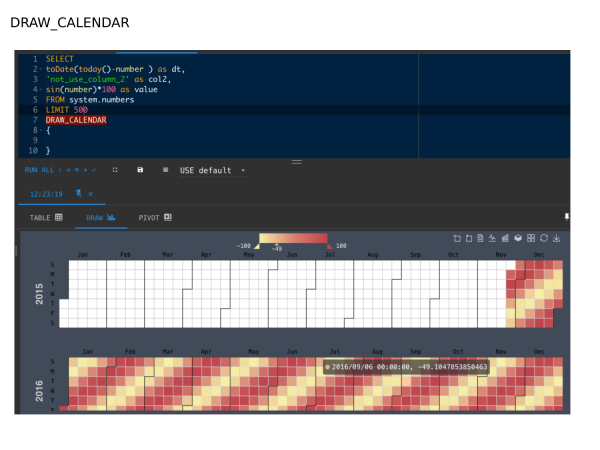The width and height of the screenshot is (600, 450).
Task: Restore the chart with refresh icon
Action: tap(543, 238)
